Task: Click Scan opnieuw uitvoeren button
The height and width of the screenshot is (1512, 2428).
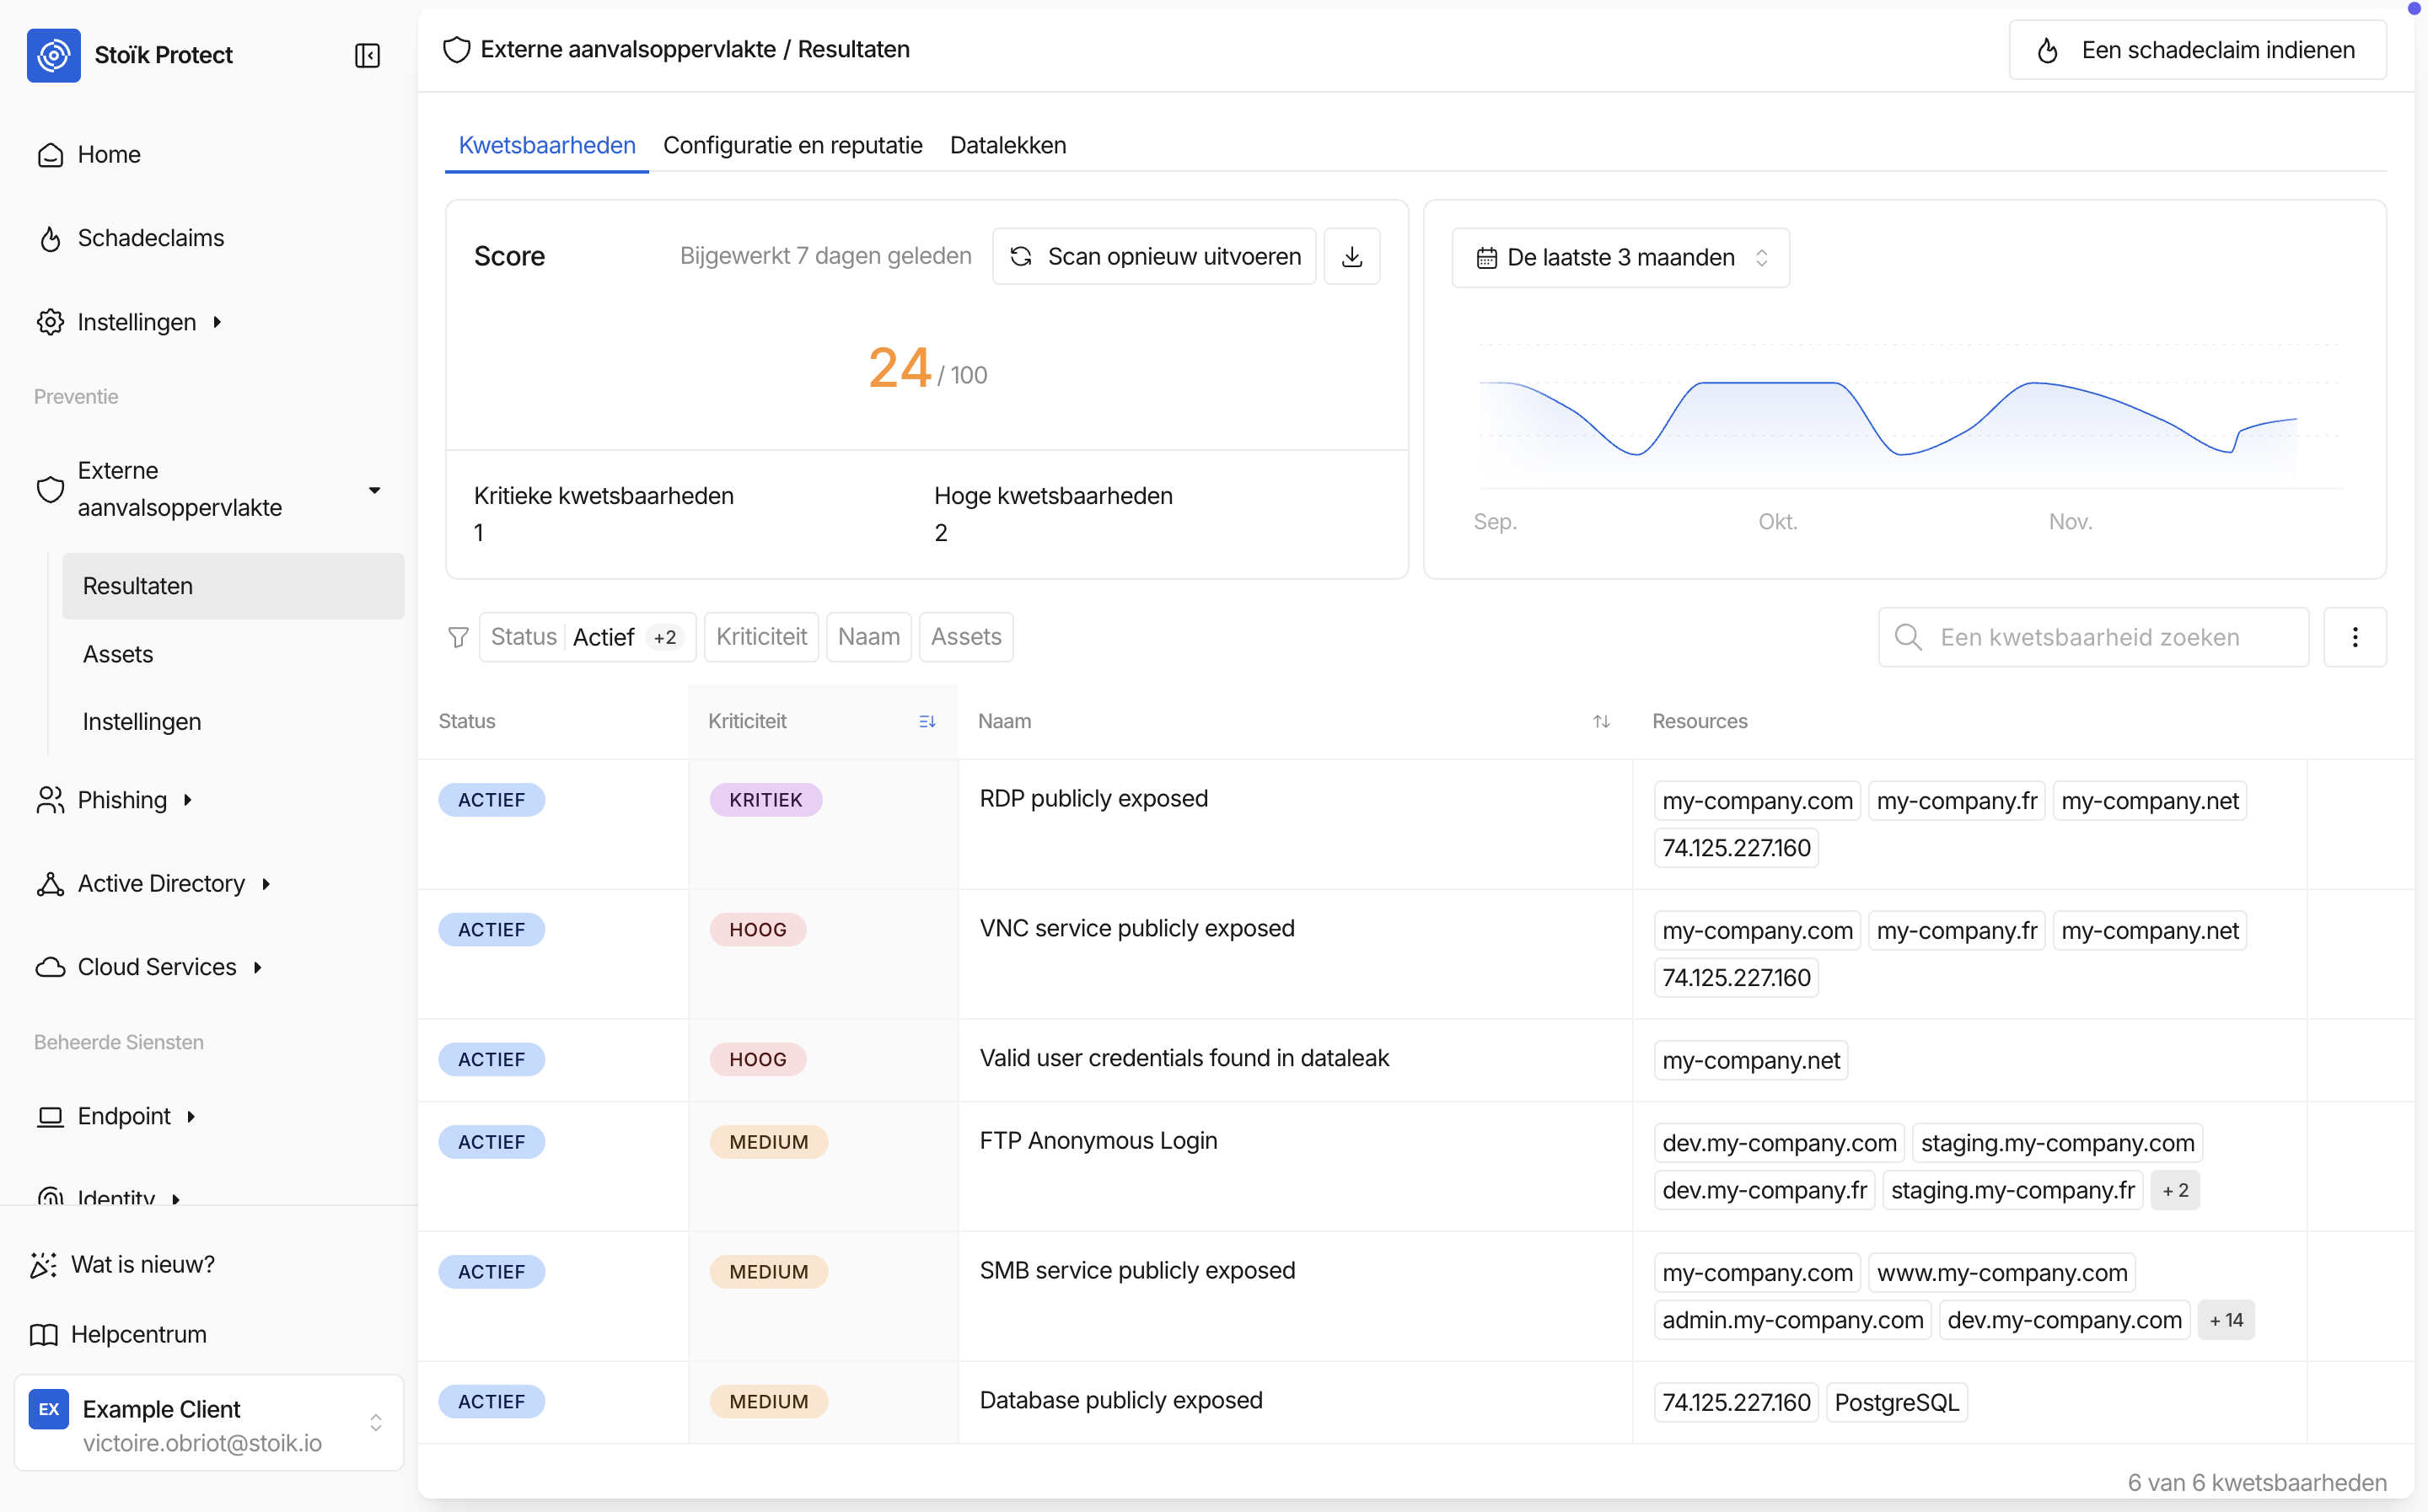Action: [x=1154, y=257]
